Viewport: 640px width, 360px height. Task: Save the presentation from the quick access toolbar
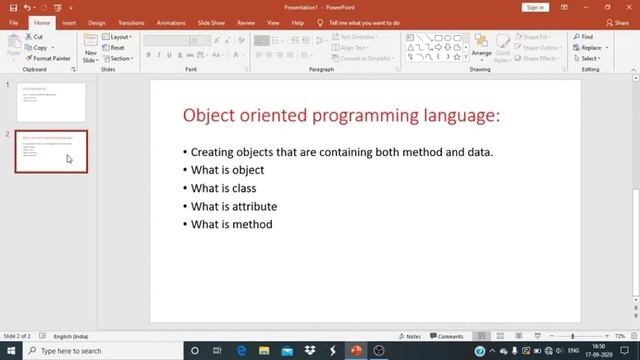pos(13,8)
